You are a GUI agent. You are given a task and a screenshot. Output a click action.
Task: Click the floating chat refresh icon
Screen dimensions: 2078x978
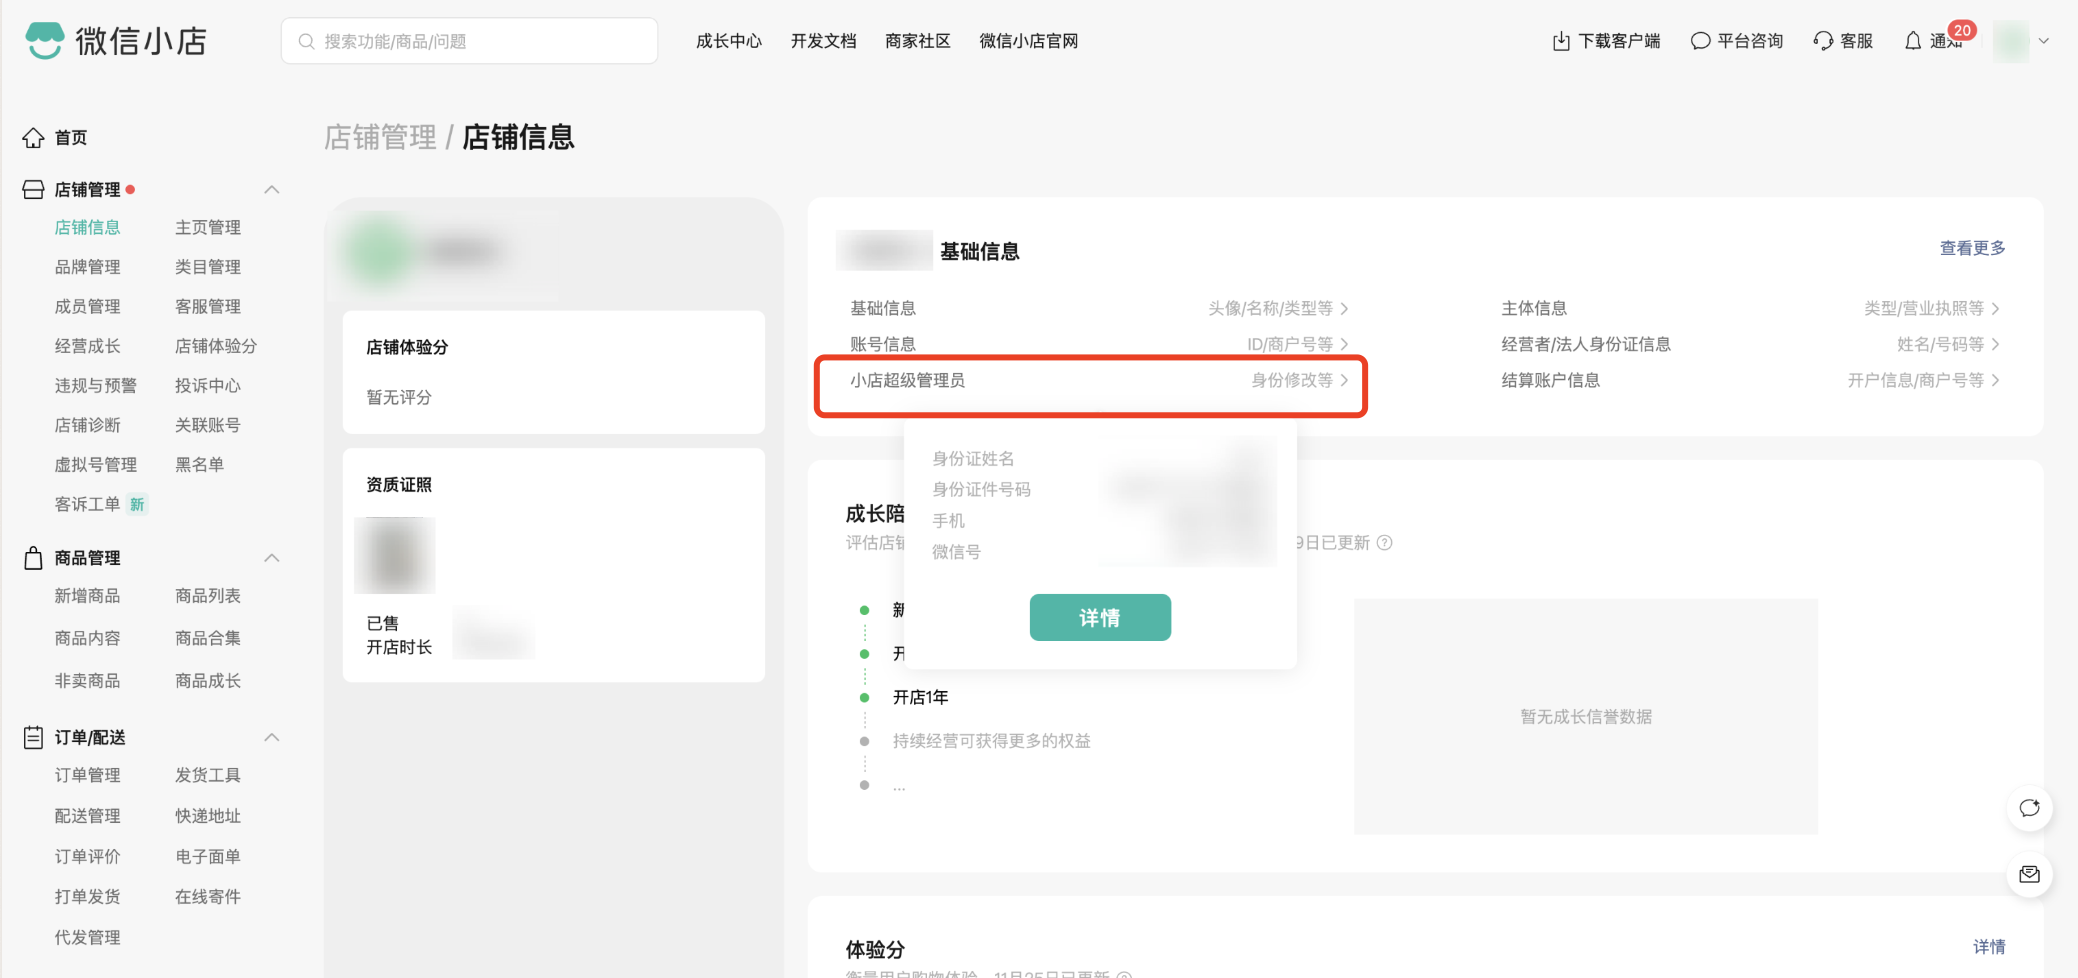tap(2029, 808)
